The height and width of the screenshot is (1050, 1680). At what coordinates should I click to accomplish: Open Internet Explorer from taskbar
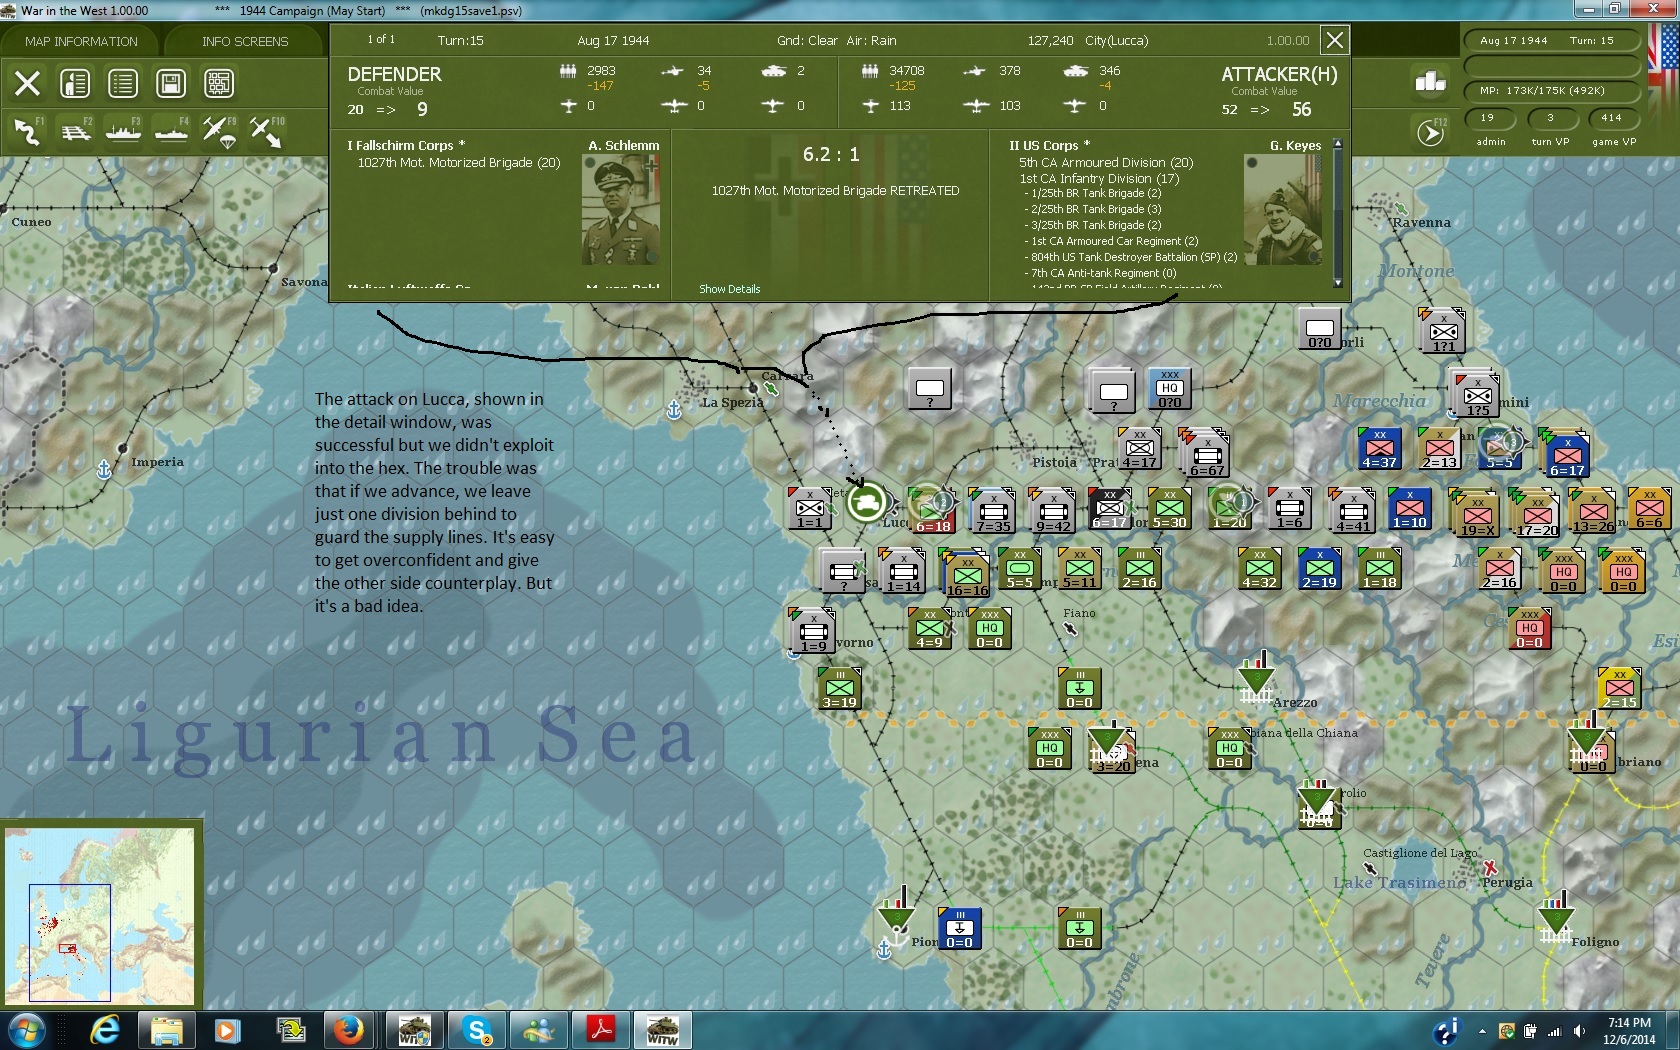coord(104,1030)
